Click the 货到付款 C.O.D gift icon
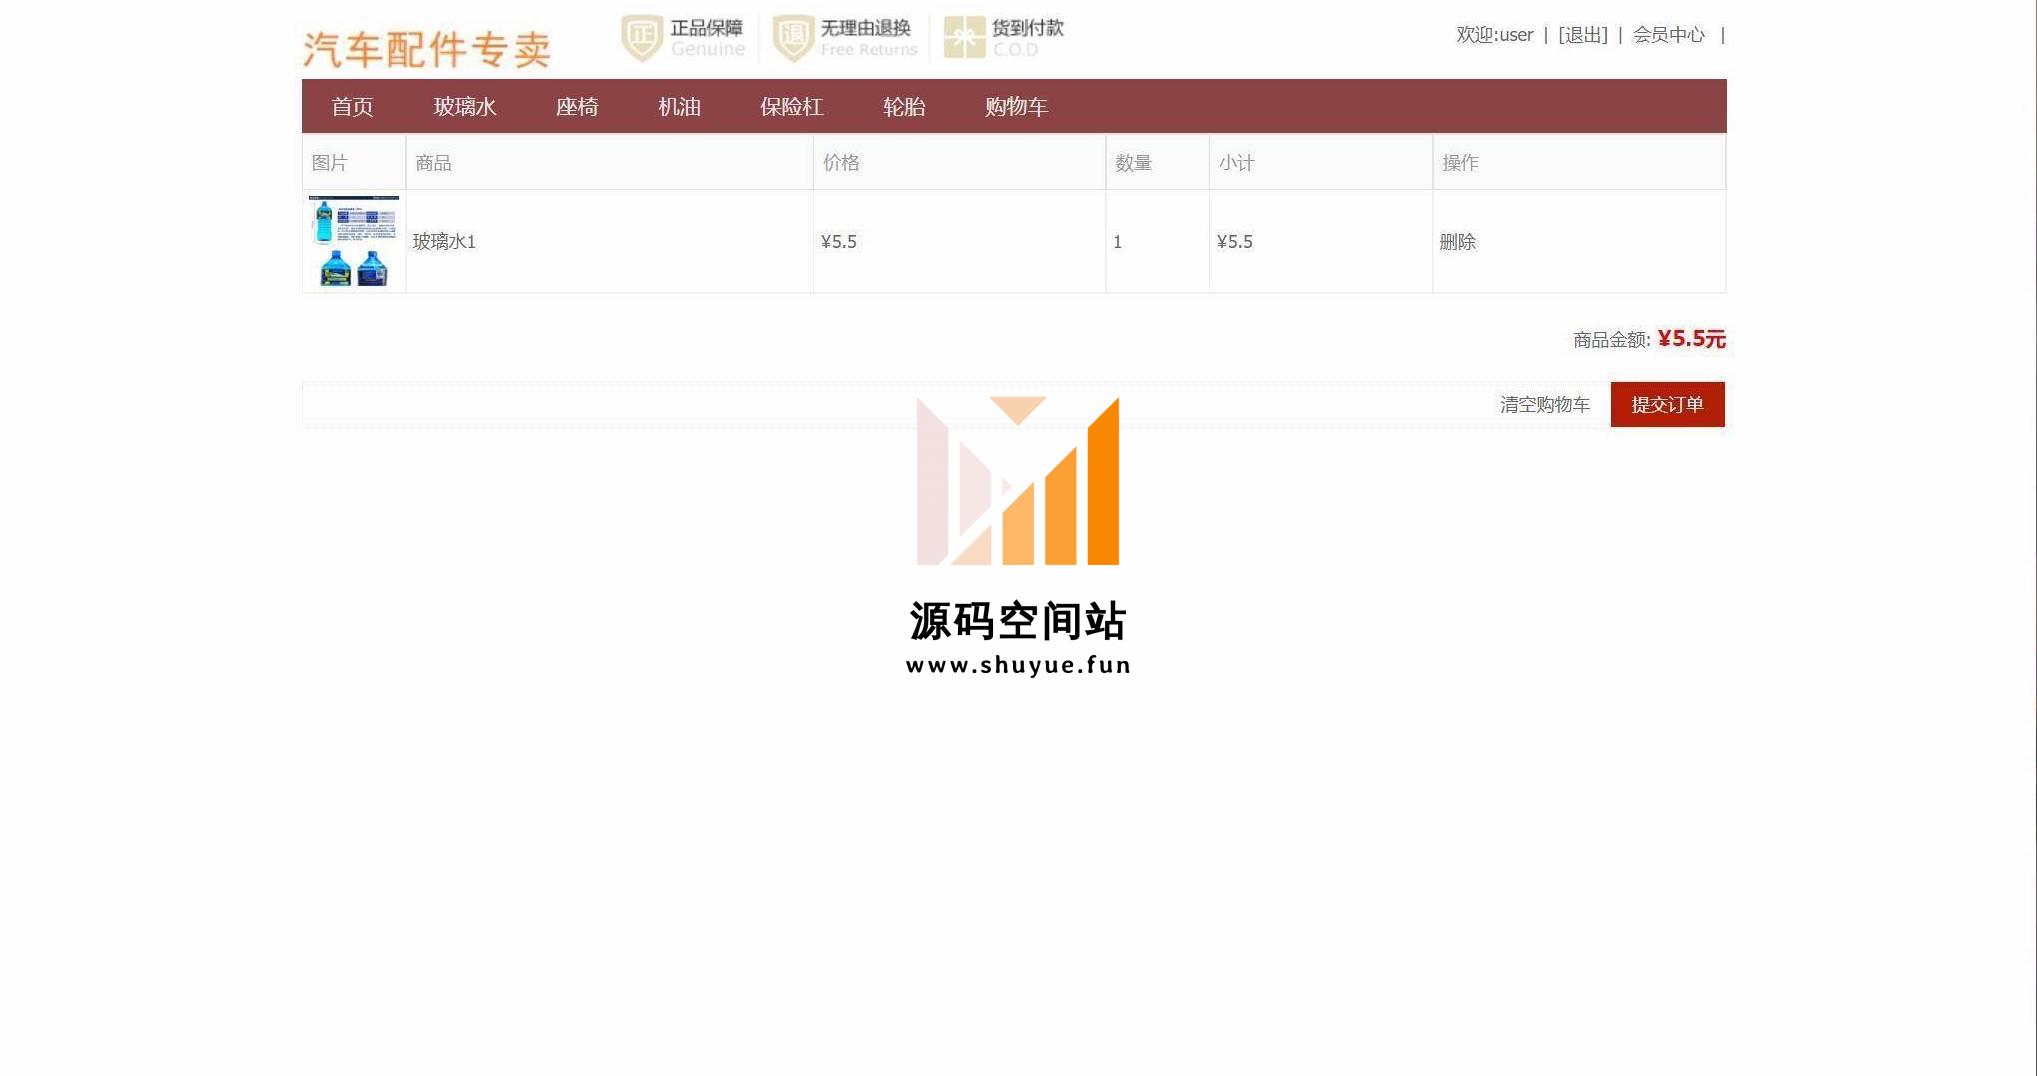This screenshot has width=2037, height=1076. click(964, 38)
